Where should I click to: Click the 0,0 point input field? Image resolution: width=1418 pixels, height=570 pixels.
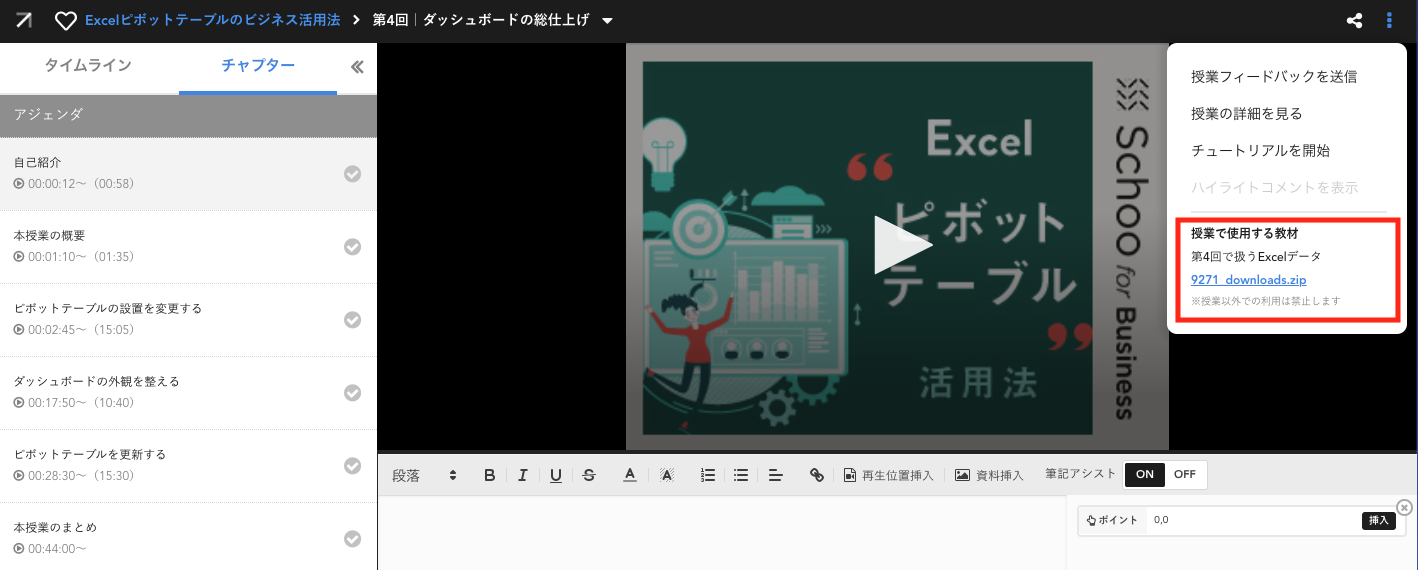(1253, 520)
